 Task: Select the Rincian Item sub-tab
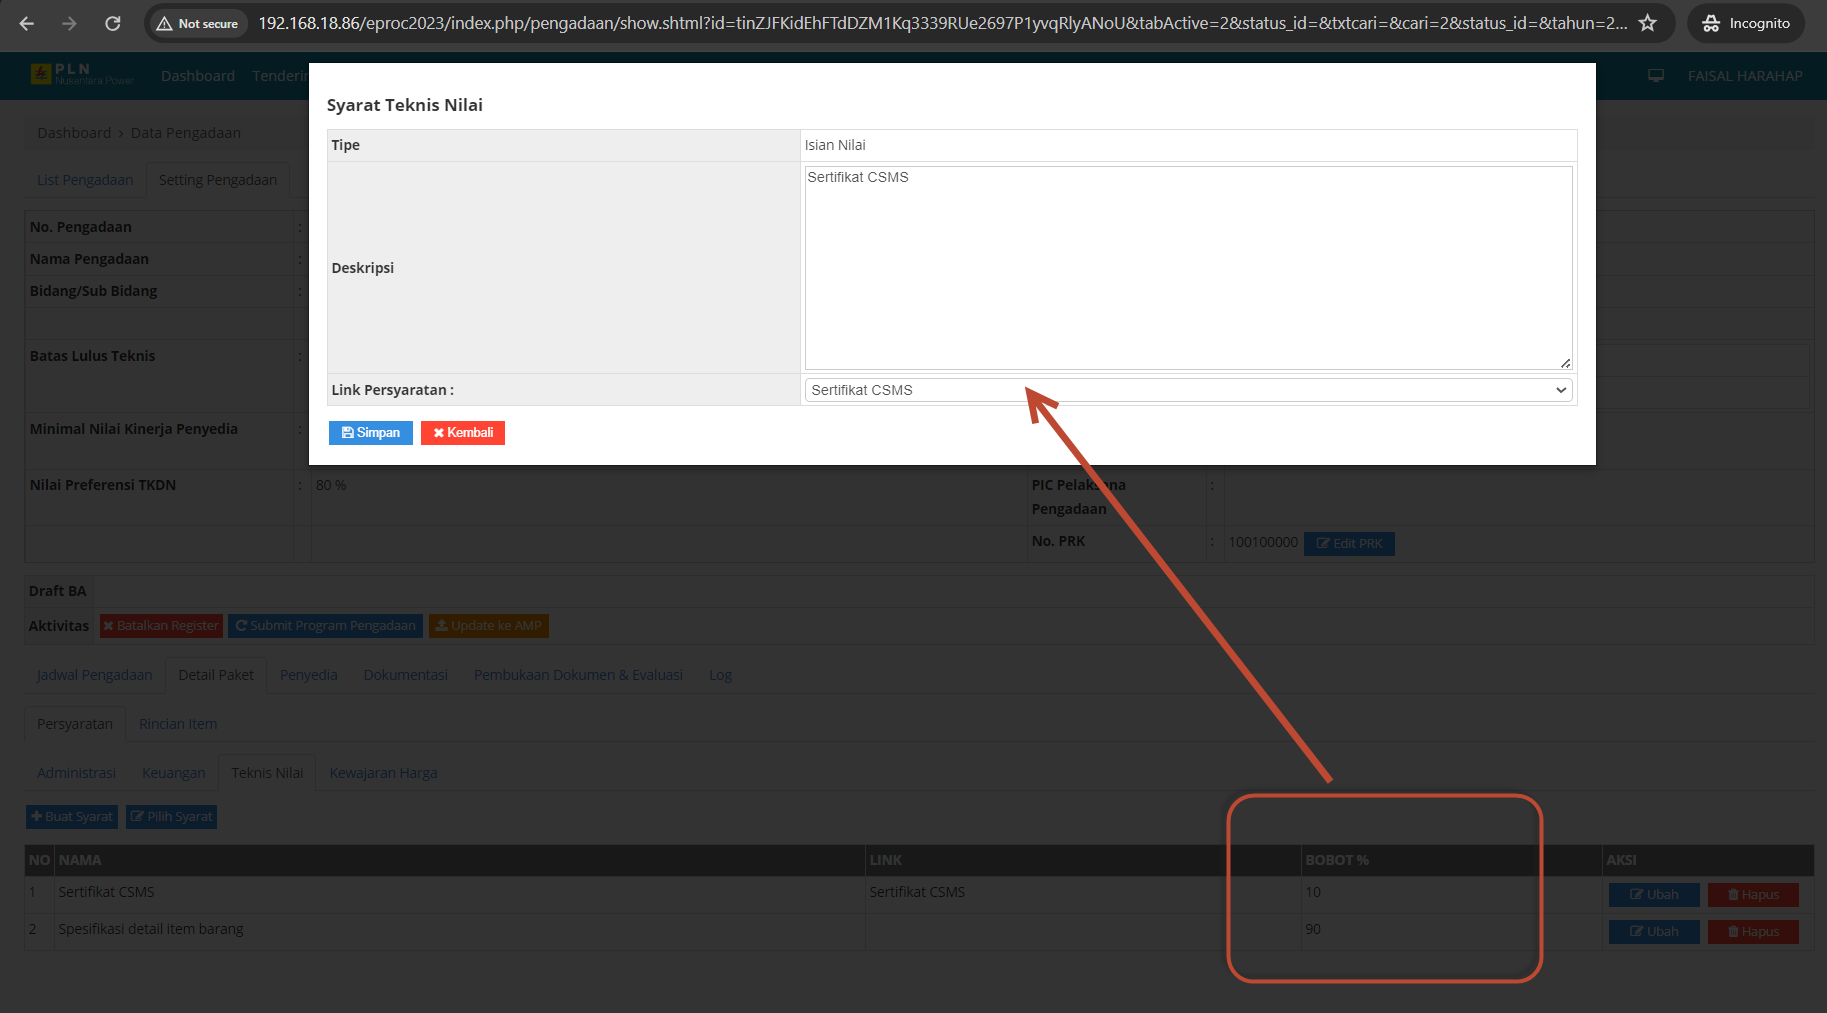click(178, 724)
